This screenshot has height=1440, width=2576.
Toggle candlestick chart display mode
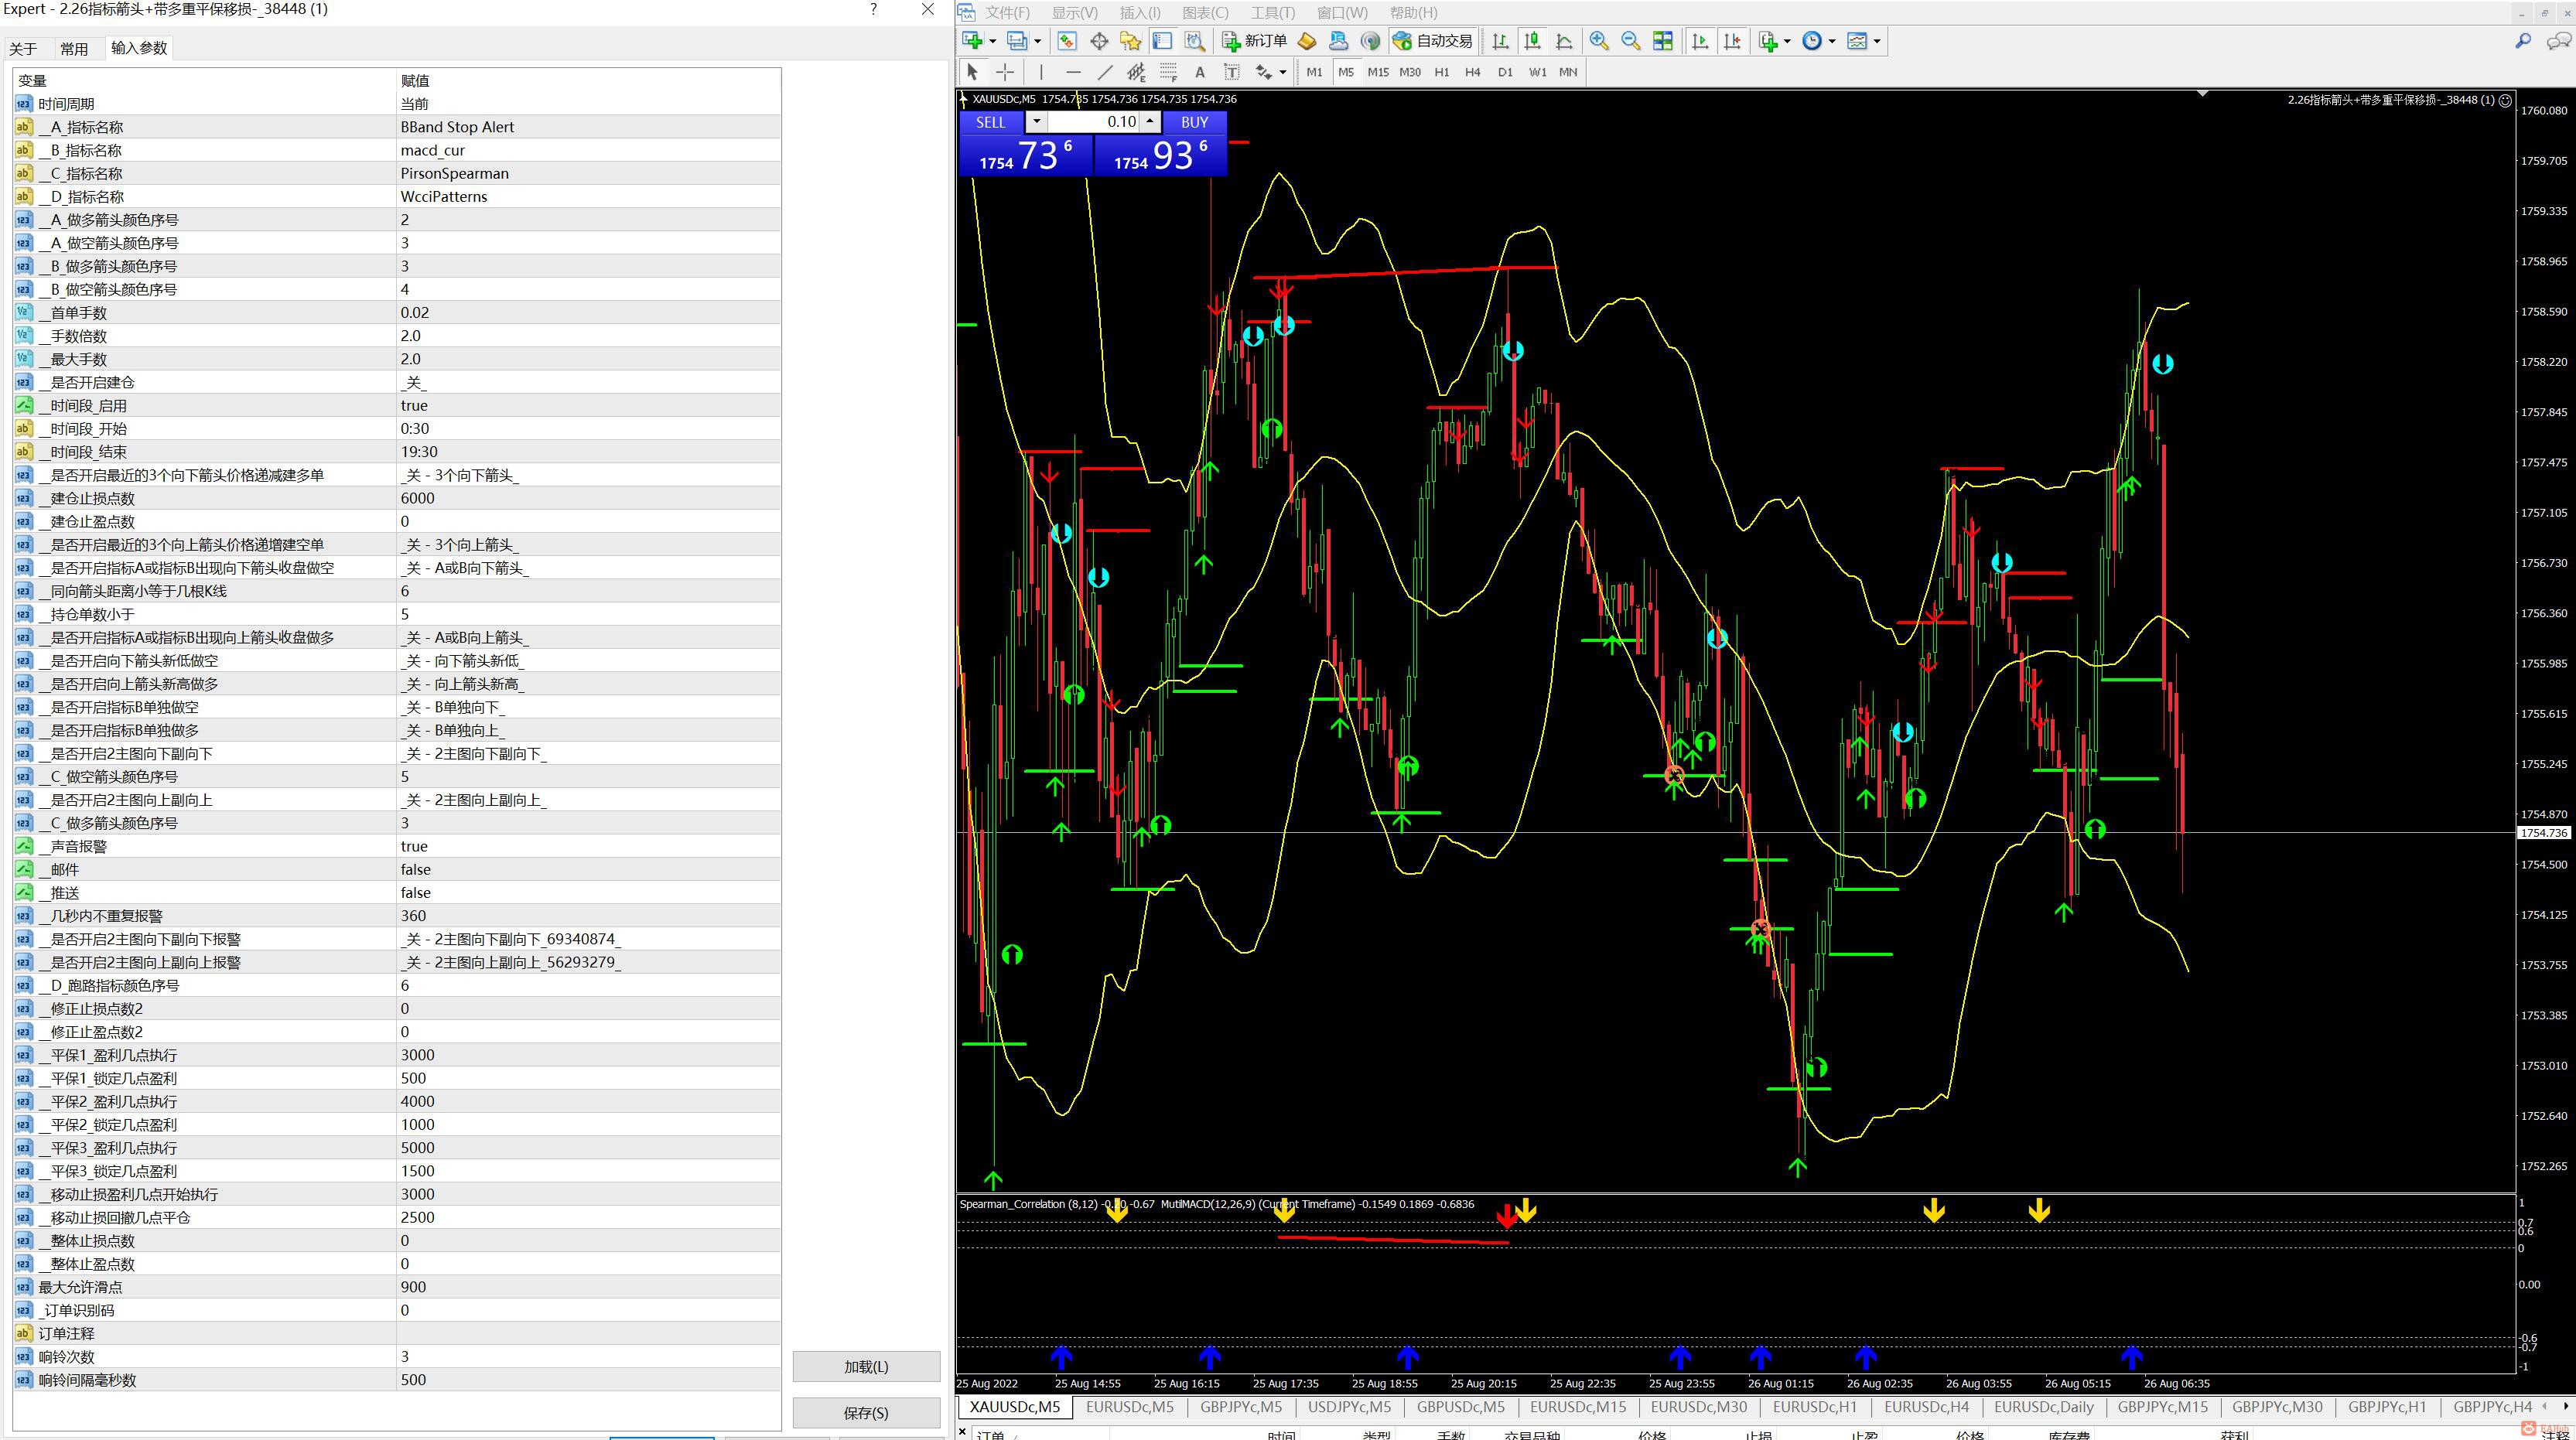(x=1531, y=41)
